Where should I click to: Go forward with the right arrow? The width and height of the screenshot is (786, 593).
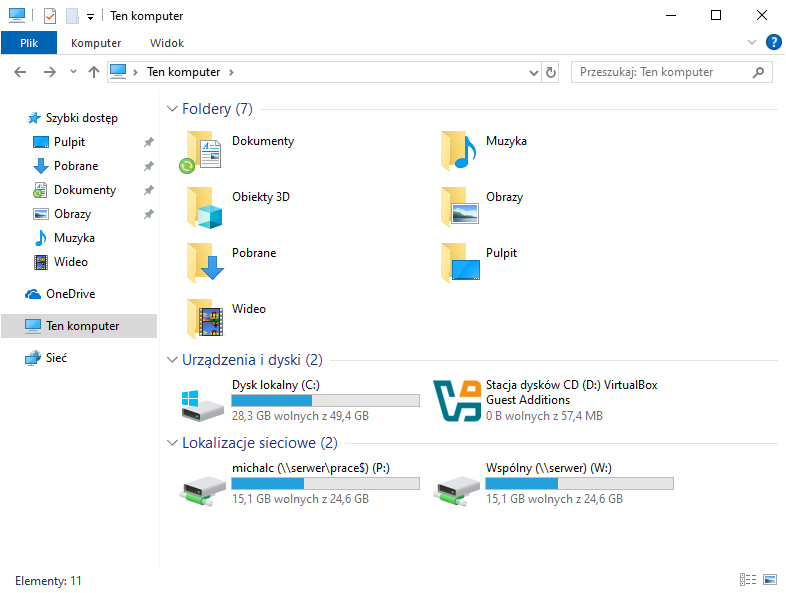pyautogui.click(x=50, y=72)
